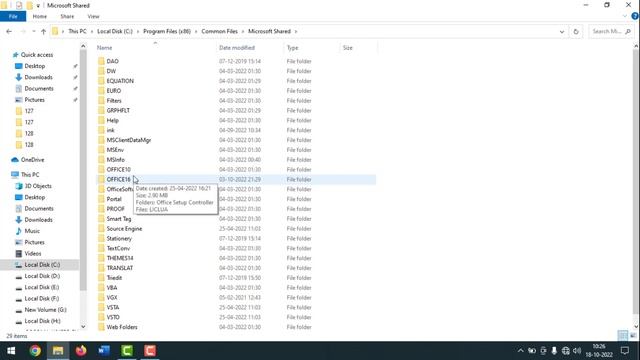This screenshot has height=360, width=640.
Task: Click the 'VSTA' folder name
Action: click(113, 307)
